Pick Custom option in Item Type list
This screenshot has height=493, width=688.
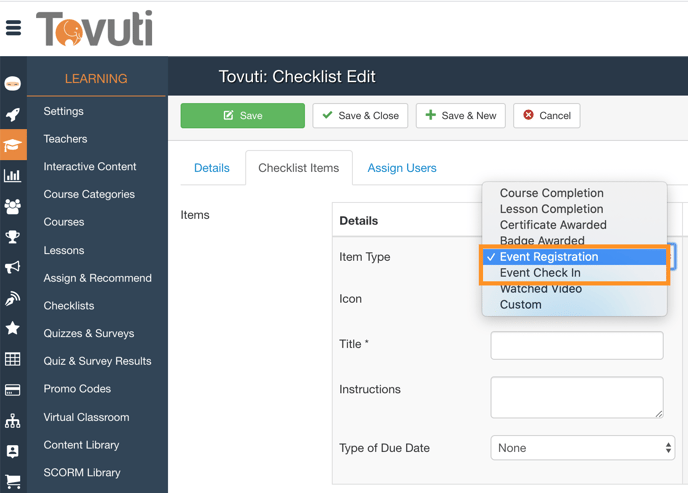(x=520, y=305)
